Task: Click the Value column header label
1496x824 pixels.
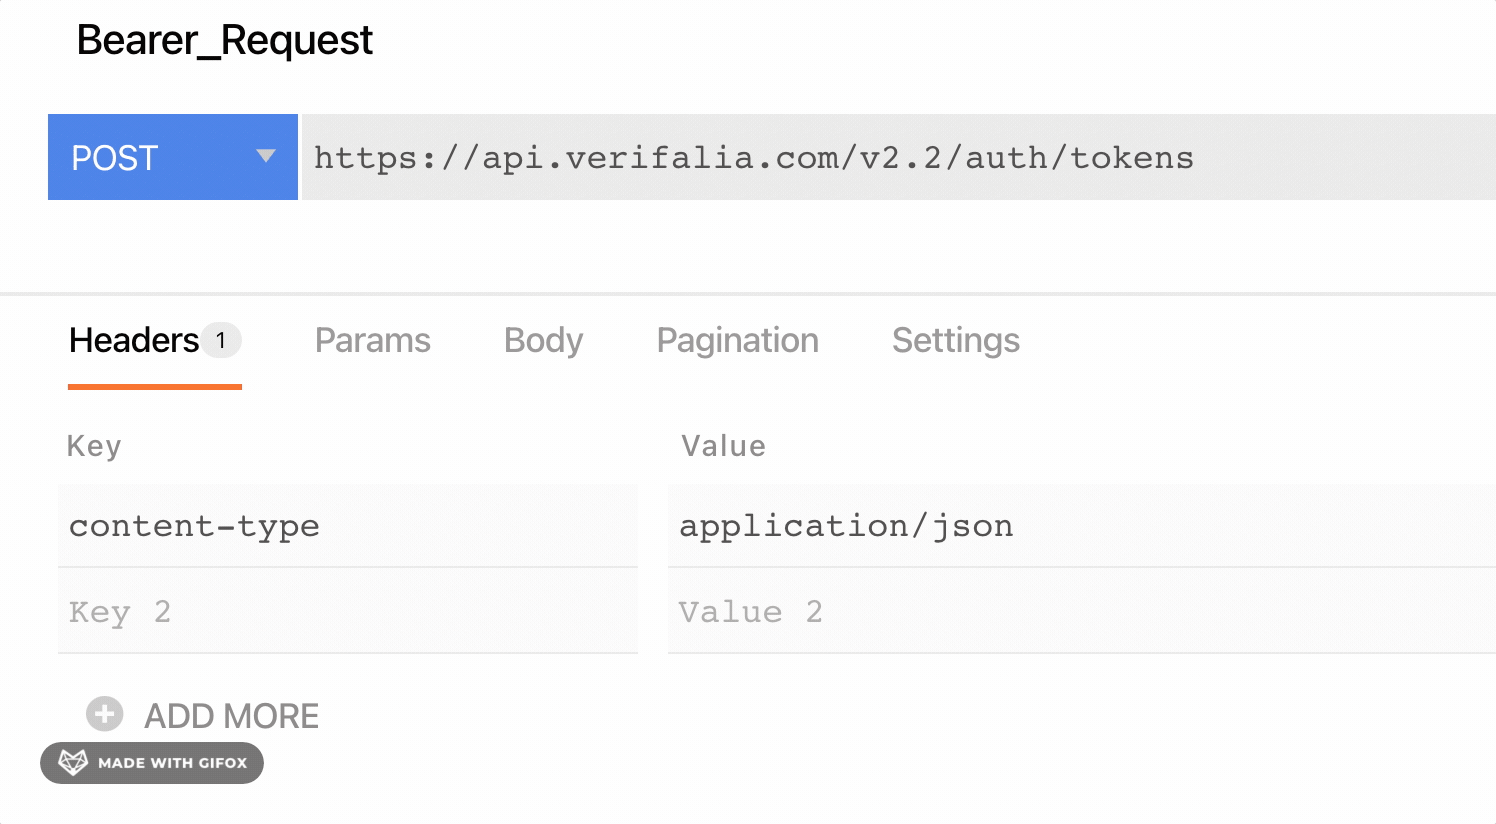Action: (x=723, y=446)
